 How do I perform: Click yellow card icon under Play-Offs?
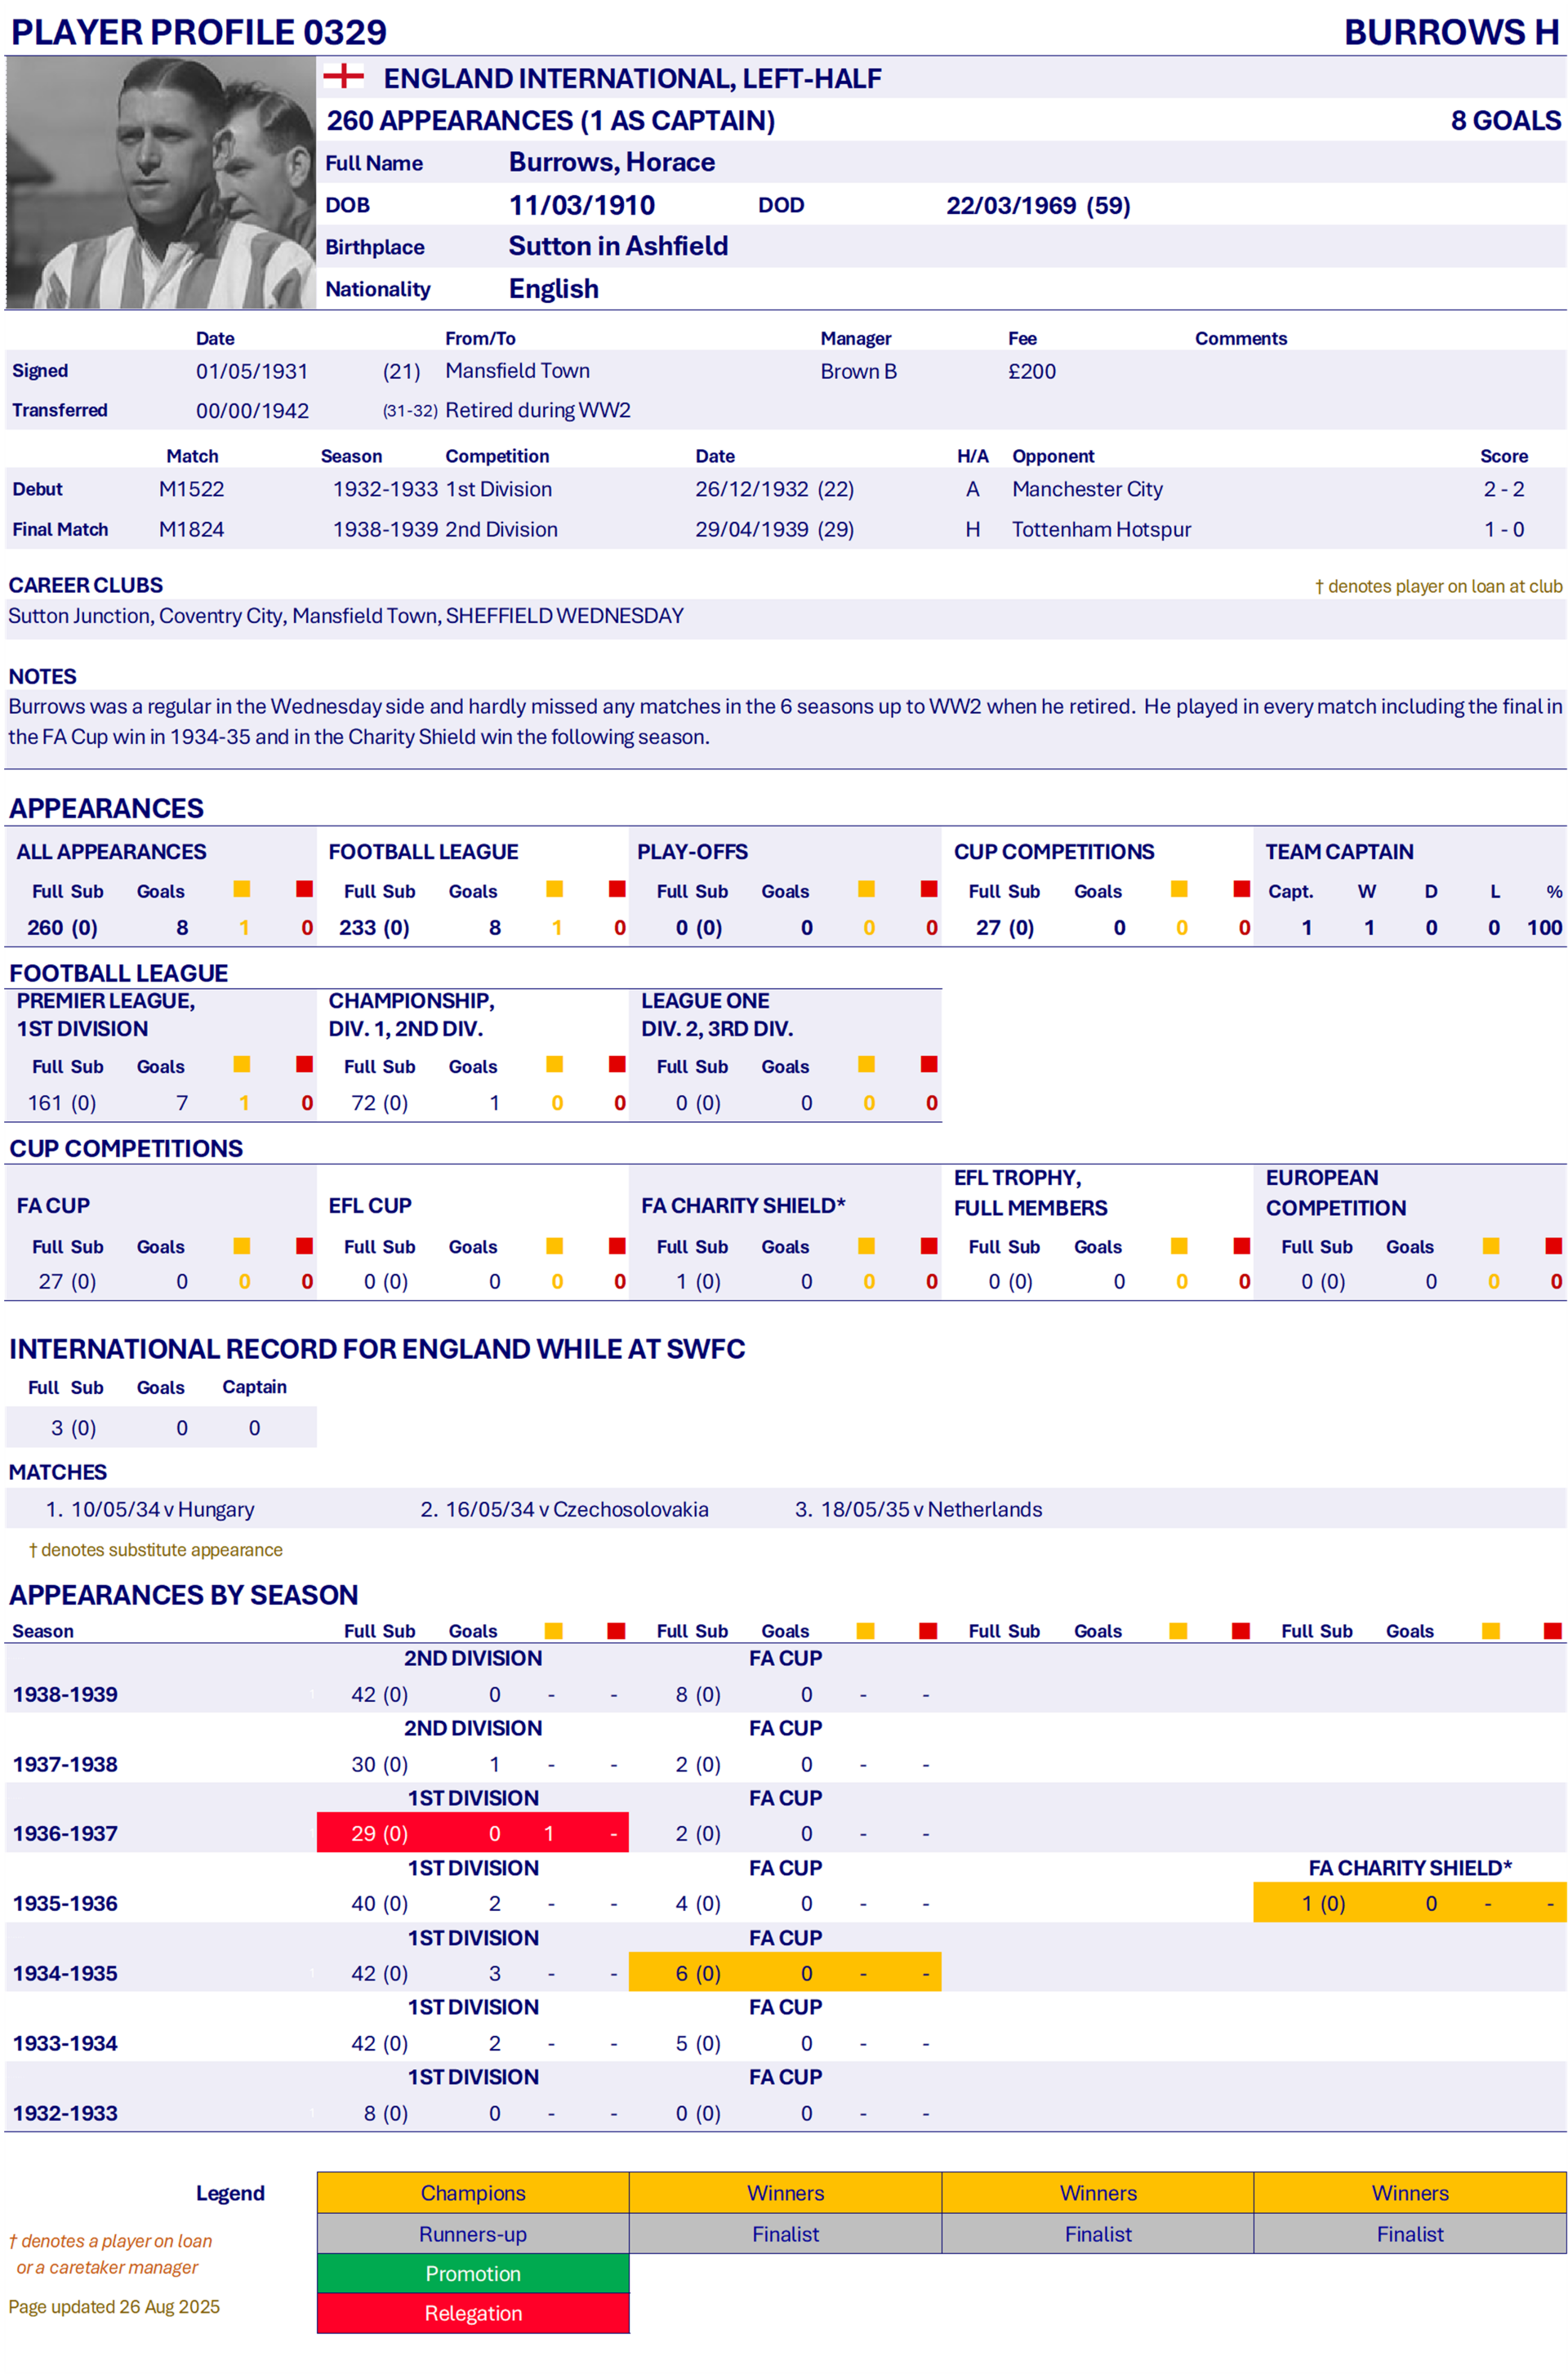pos(867,889)
